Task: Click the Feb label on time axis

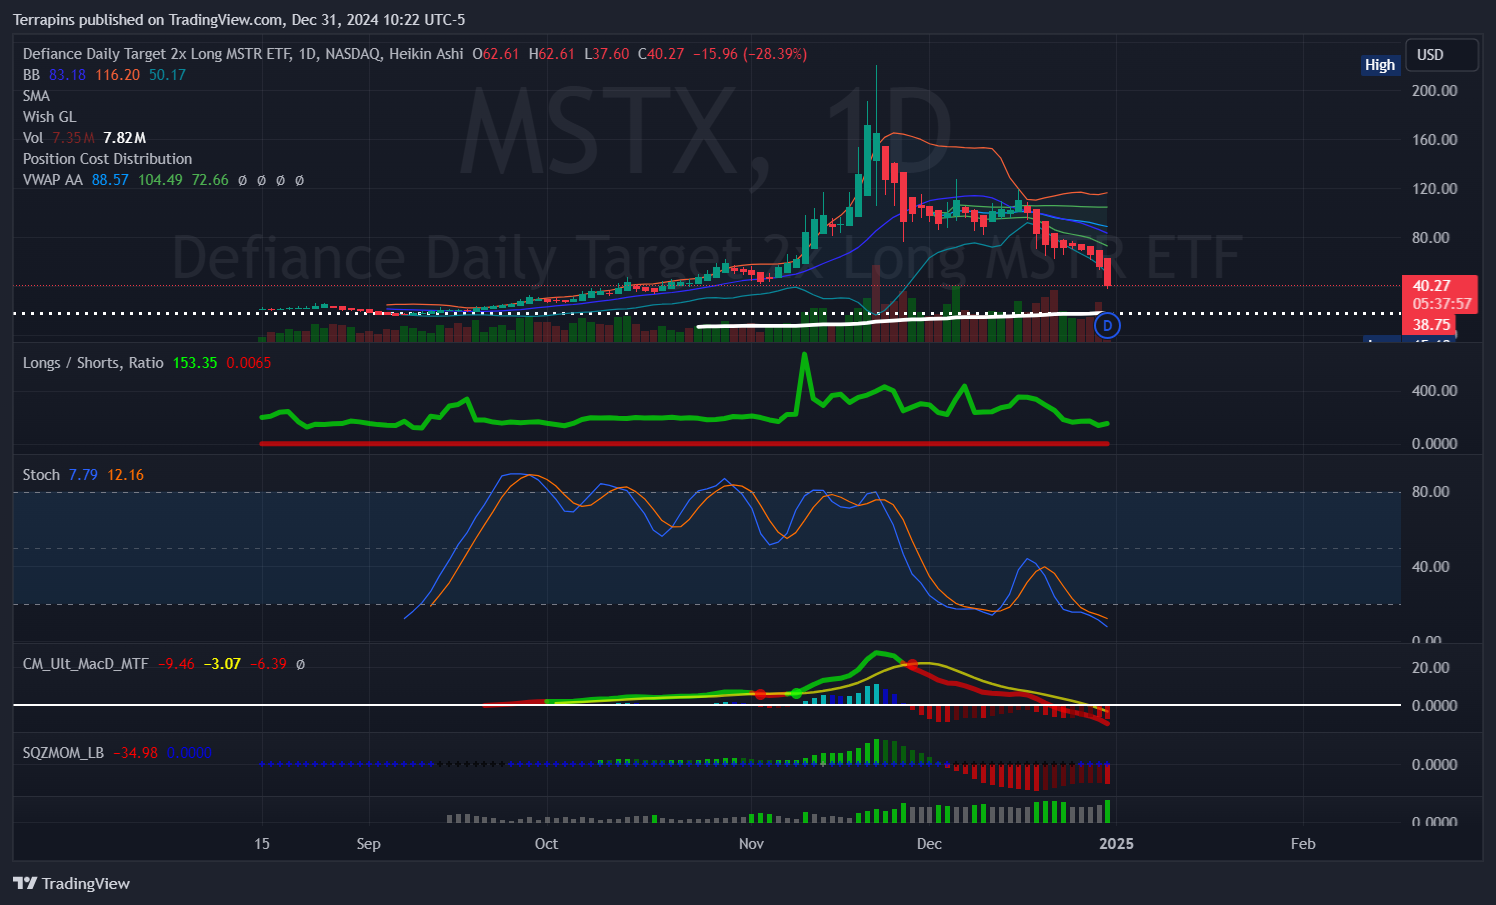Action: tap(1303, 844)
